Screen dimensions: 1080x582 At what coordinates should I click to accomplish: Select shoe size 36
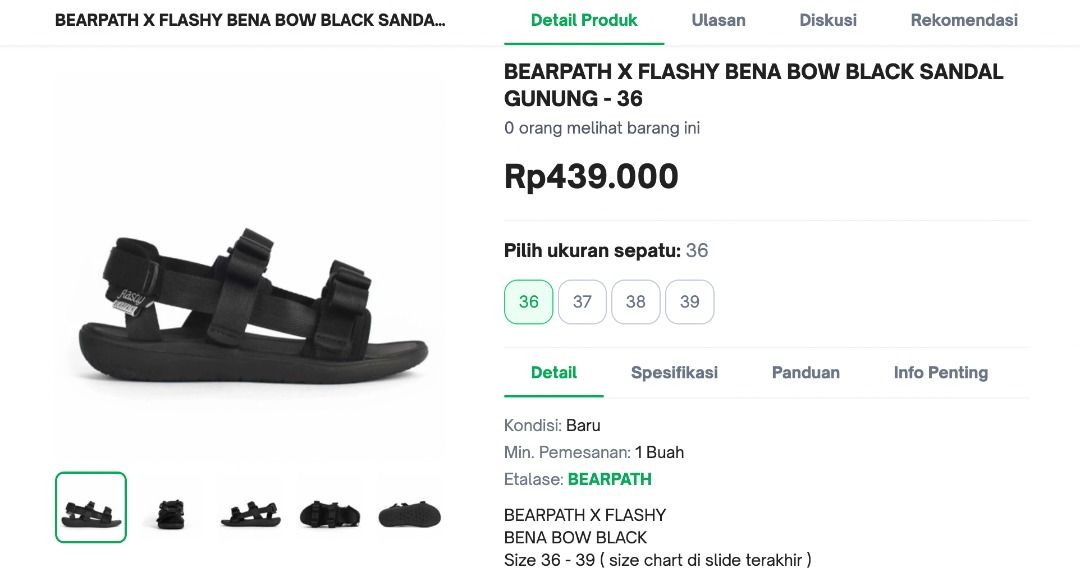click(528, 301)
